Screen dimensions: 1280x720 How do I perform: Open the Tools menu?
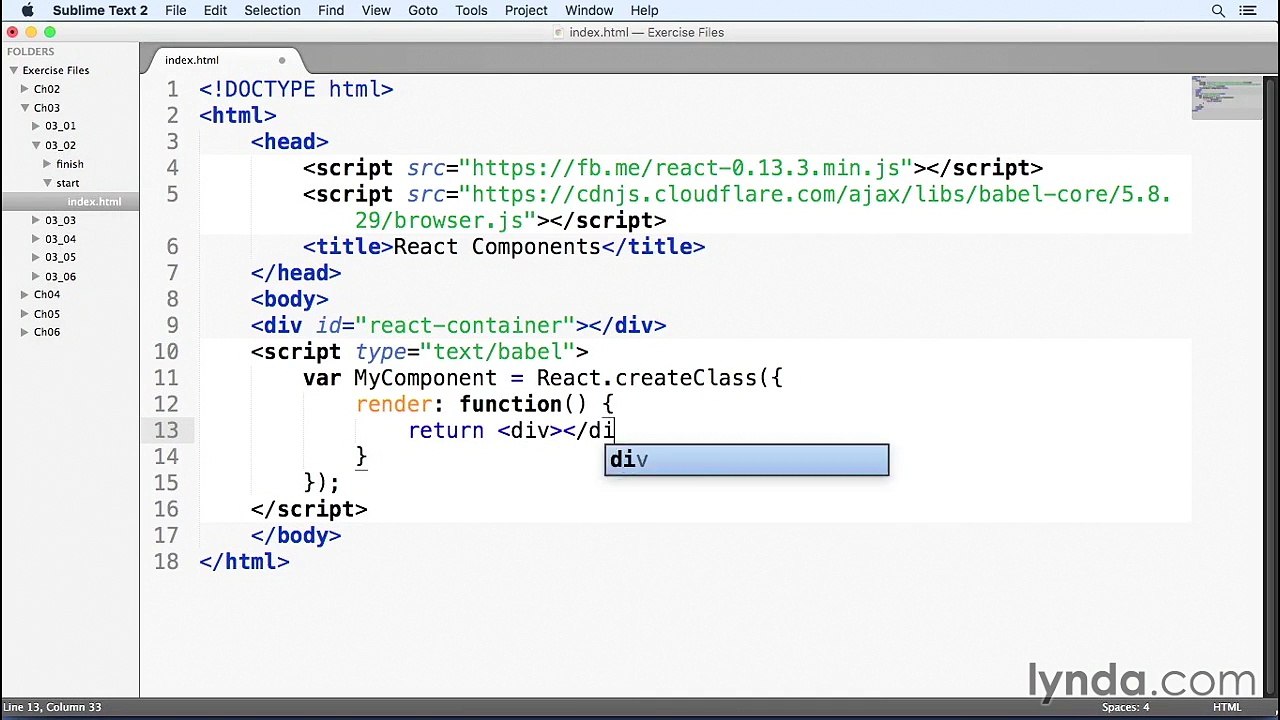click(471, 10)
